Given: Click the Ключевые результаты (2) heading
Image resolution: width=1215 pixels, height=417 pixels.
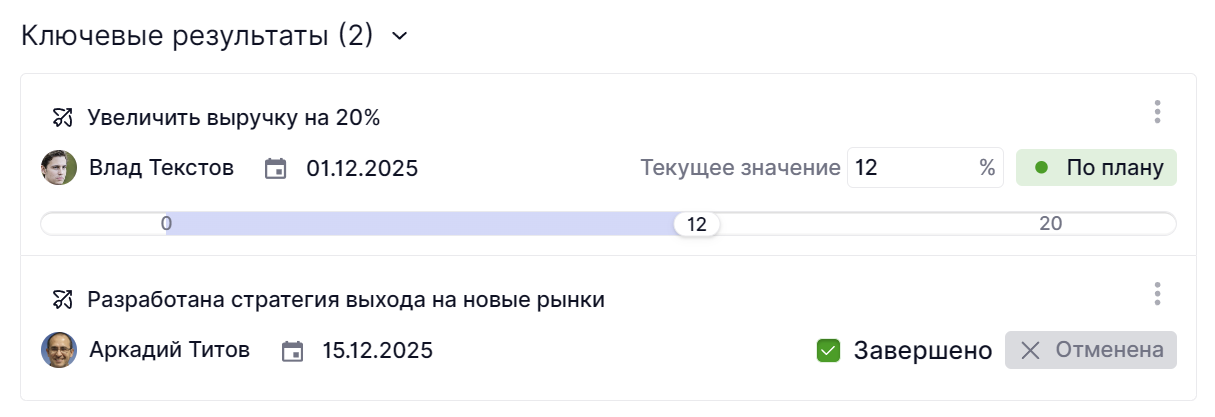Looking at the screenshot, I should click(x=197, y=37).
